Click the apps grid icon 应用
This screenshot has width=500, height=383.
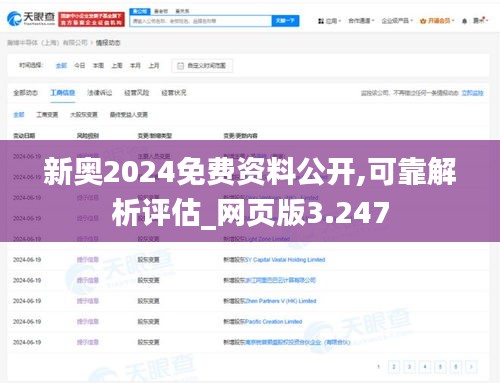[x=321, y=21]
